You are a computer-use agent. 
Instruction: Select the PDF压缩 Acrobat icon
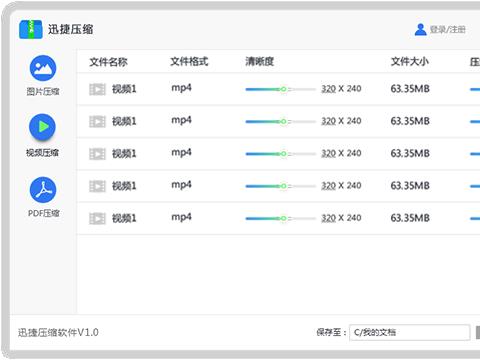[x=43, y=190]
